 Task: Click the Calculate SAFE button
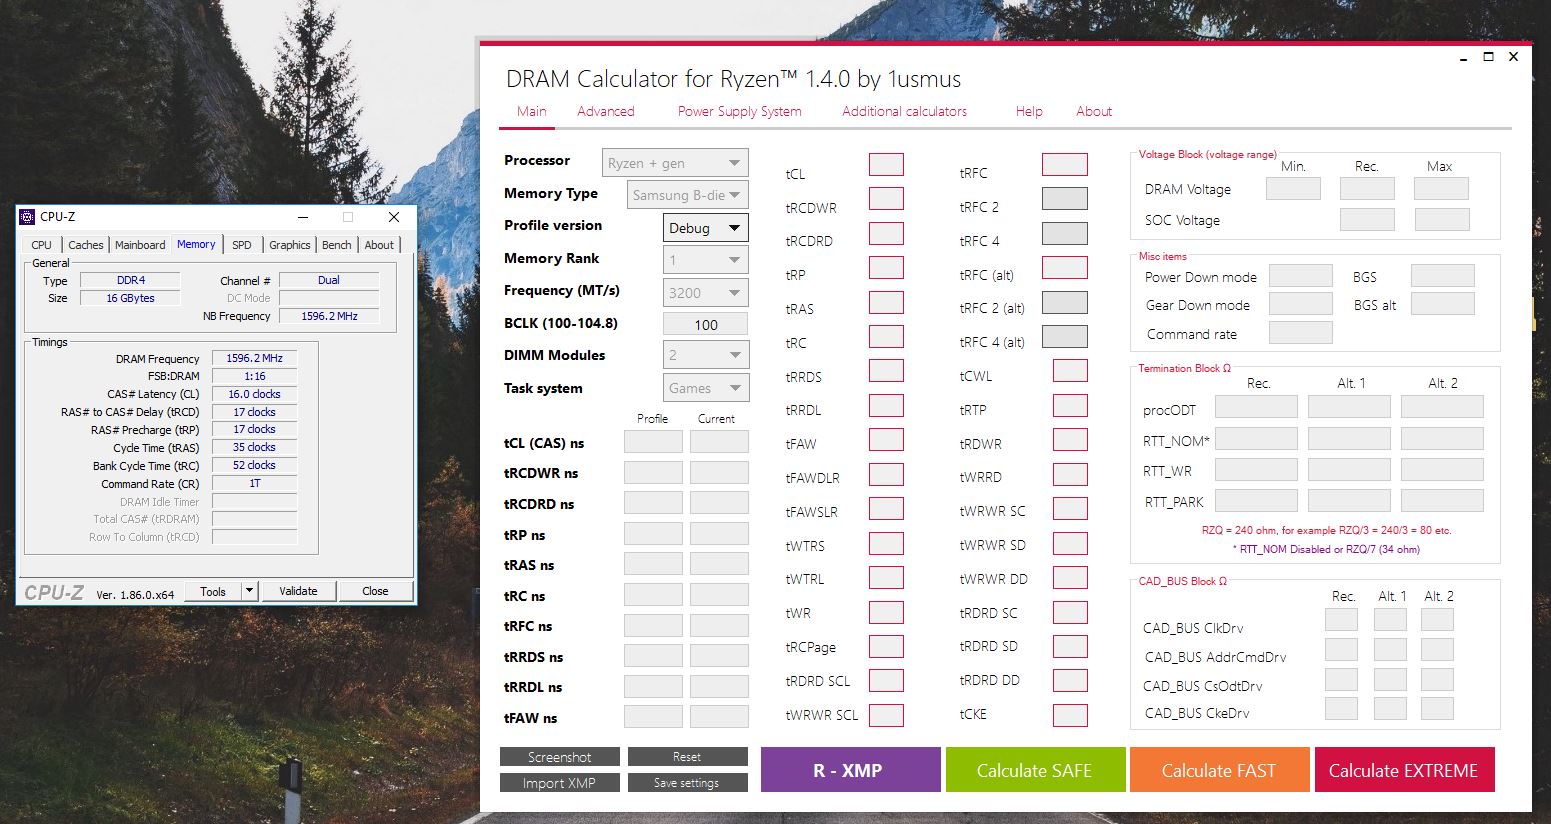(x=1034, y=770)
